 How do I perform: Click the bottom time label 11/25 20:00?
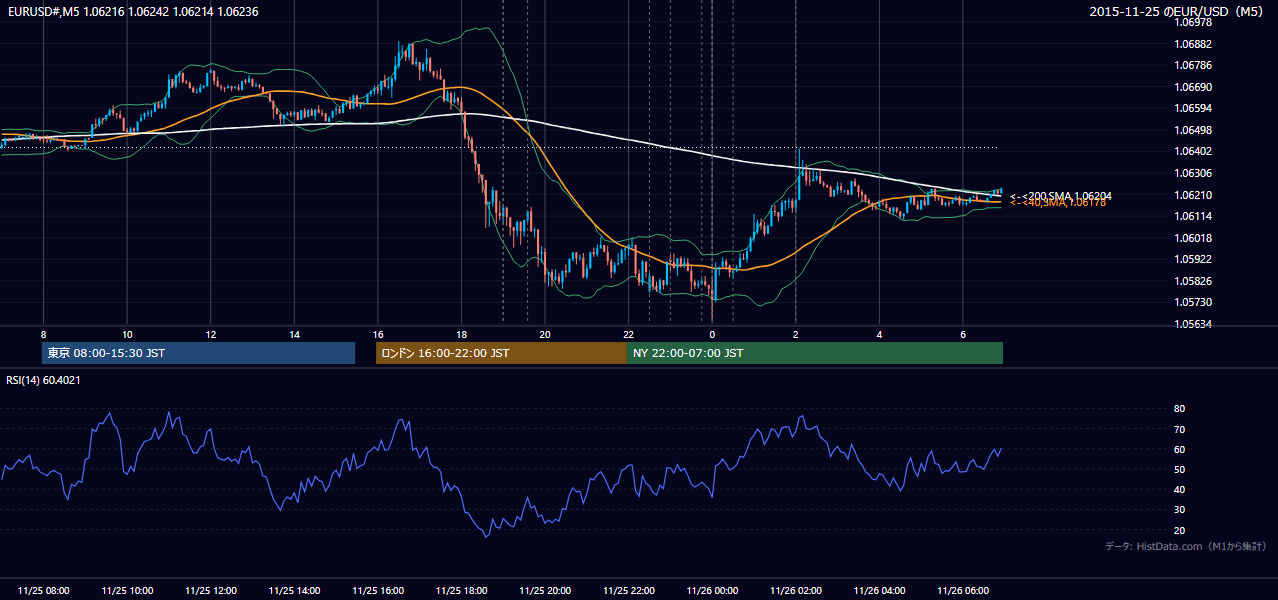545,591
